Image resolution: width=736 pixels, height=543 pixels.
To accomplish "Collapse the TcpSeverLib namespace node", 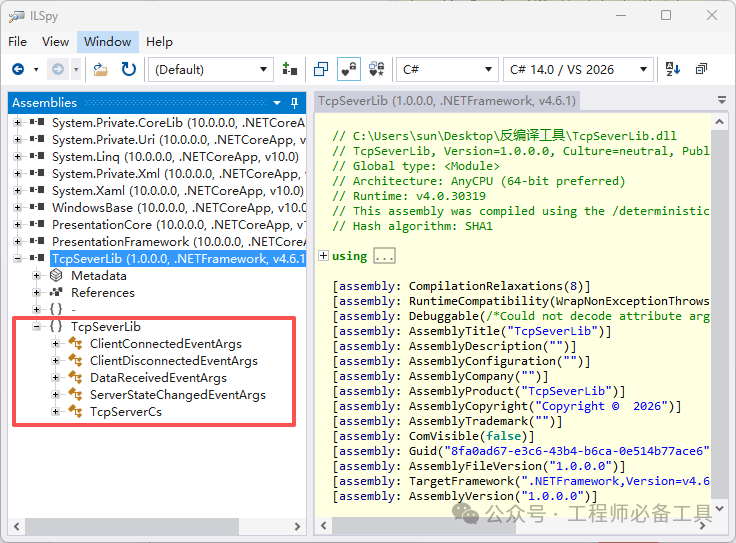I will 37,327.
